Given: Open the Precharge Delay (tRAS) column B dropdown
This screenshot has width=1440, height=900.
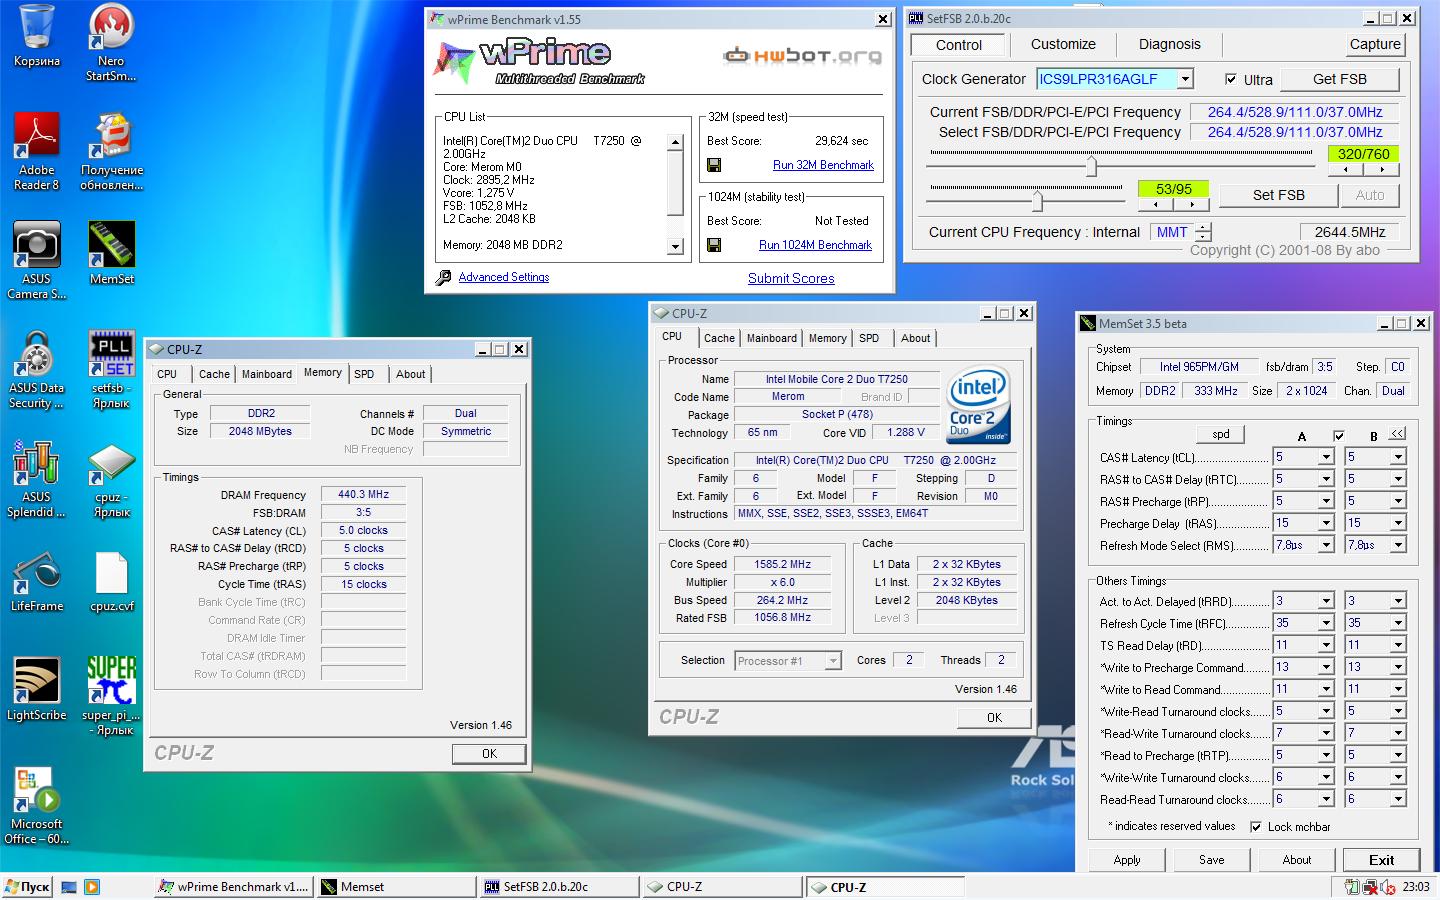Looking at the screenshot, I should [x=1398, y=523].
